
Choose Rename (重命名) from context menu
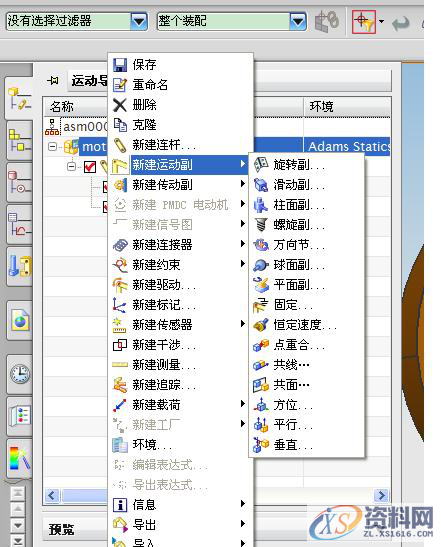[180, 84]
